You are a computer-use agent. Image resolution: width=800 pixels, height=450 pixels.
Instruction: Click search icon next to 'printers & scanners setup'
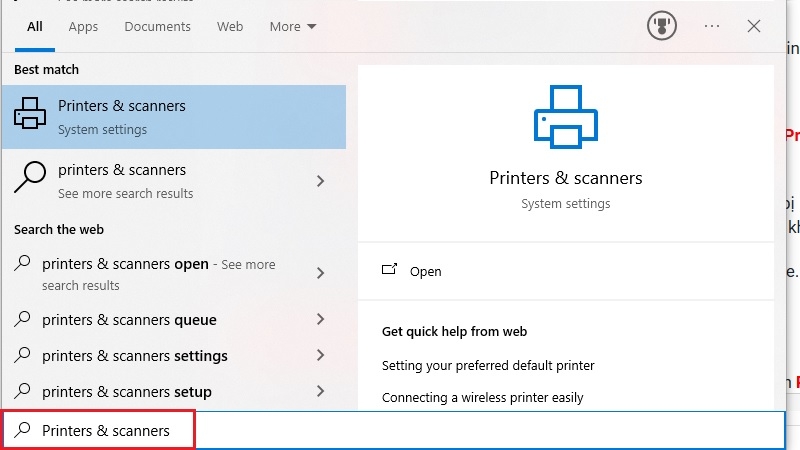tap(22, 391)
